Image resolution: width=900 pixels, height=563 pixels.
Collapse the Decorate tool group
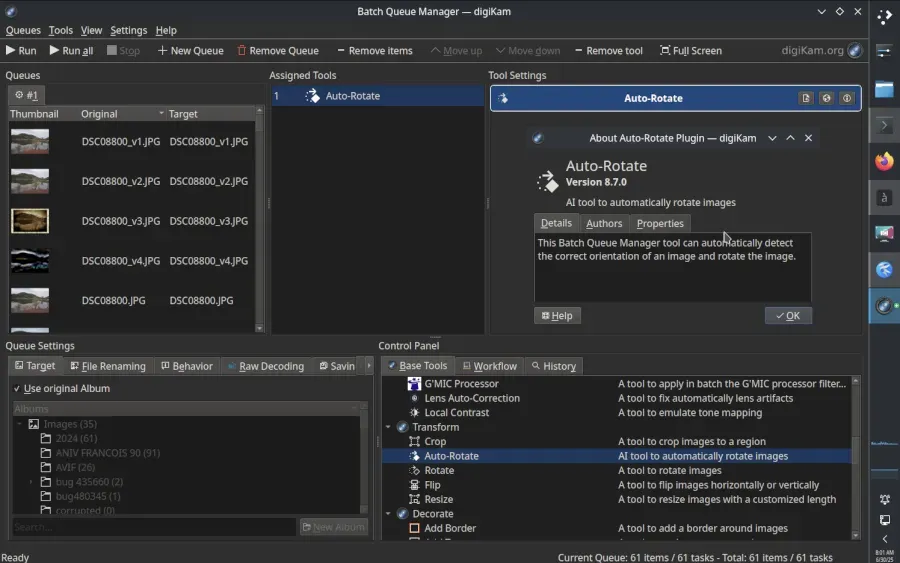[x=389, y=514]
